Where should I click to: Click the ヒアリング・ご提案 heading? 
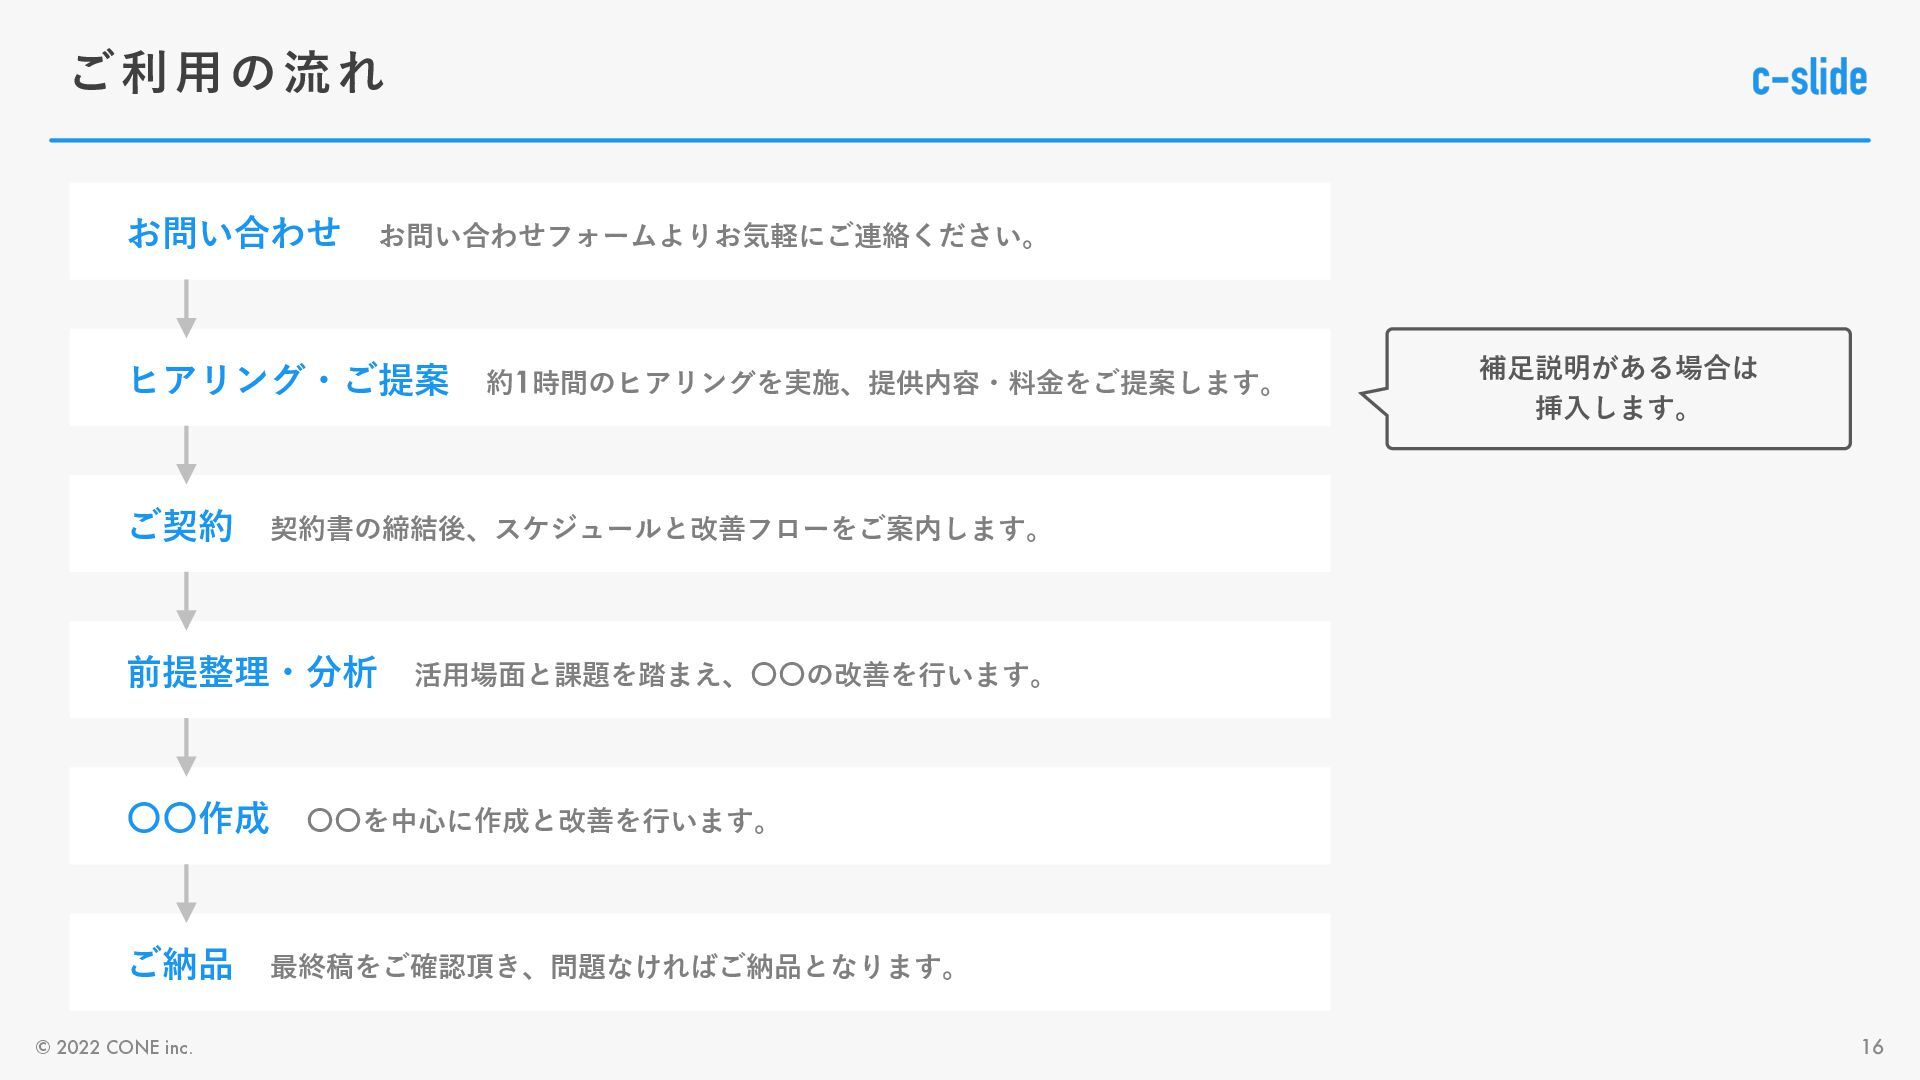click(x=289, y=379)
